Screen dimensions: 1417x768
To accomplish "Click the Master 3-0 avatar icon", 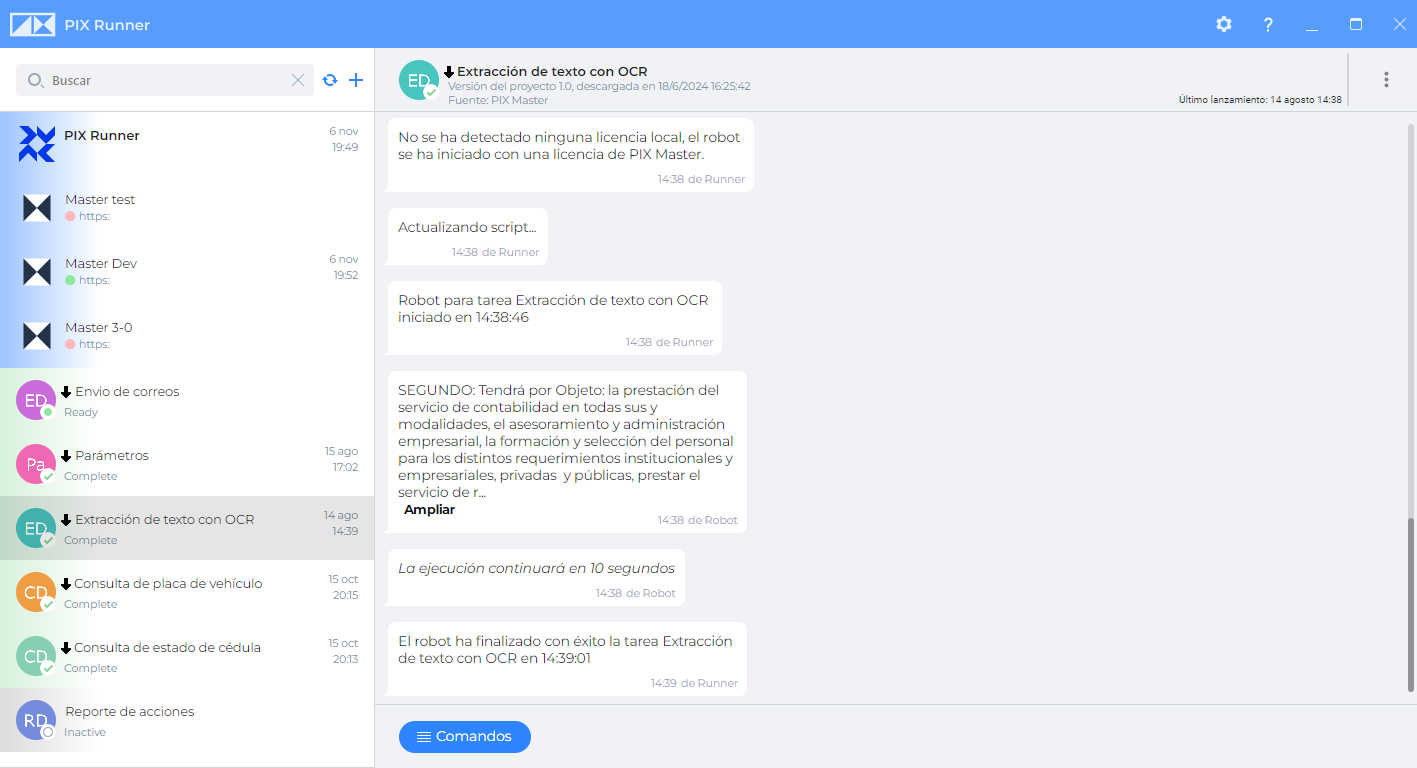I will click(x=37, y=336).
